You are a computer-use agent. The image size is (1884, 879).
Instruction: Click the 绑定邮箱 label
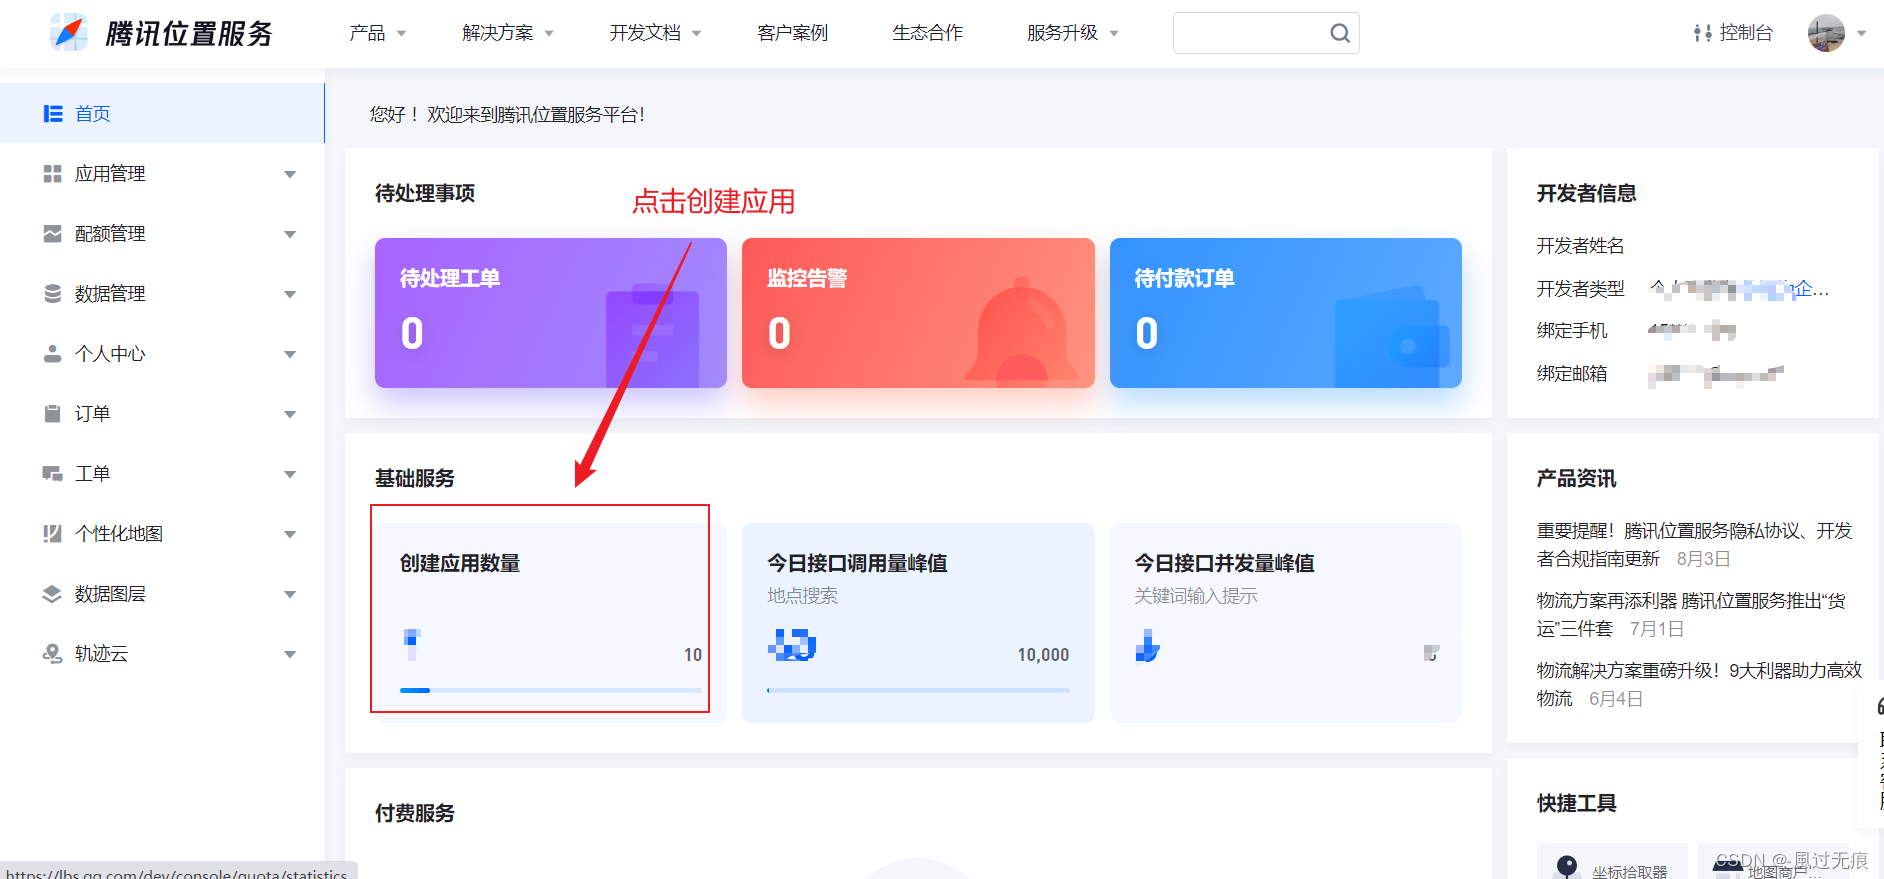(x=1572, y=374)
